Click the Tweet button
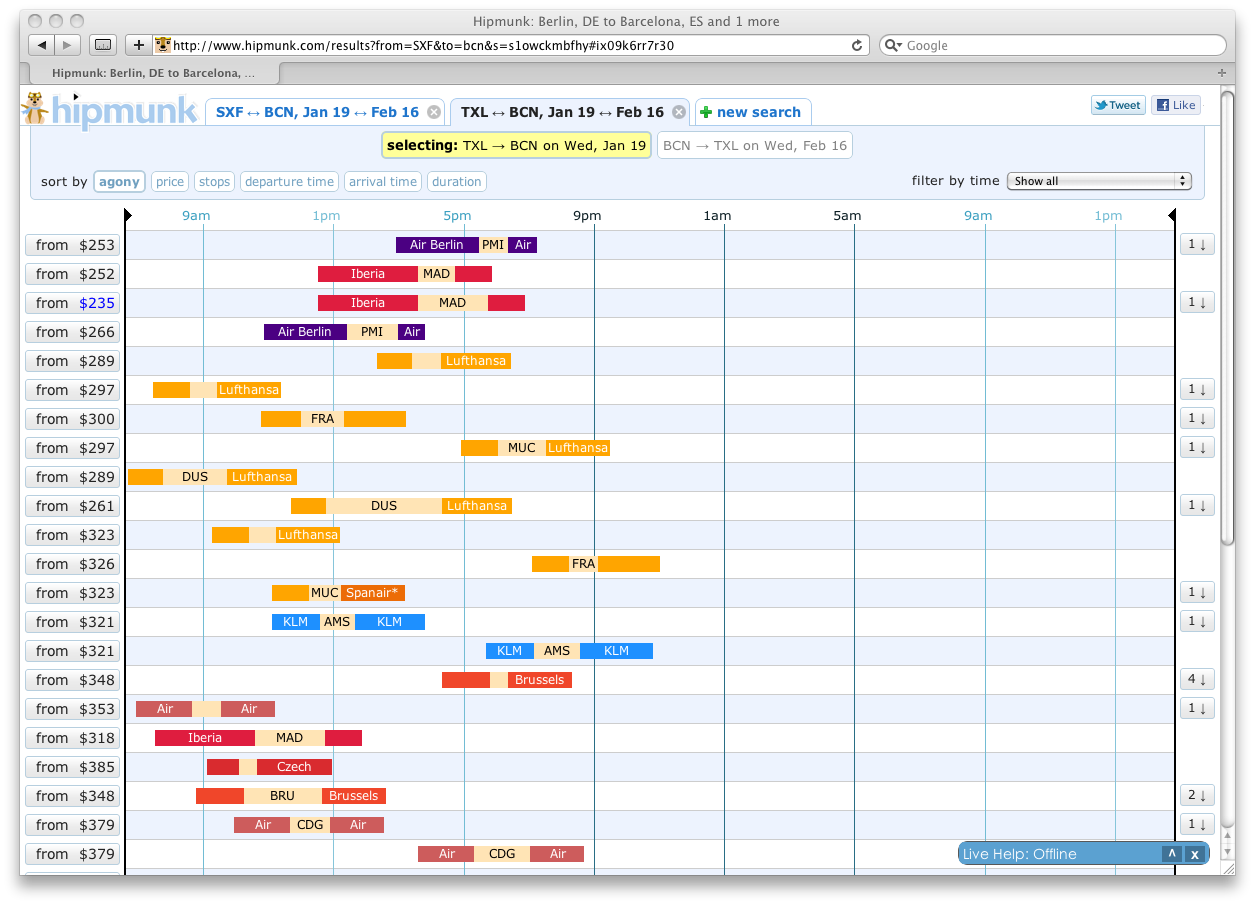Viewport: 1255px width, 905px height. click(1118, 105)
